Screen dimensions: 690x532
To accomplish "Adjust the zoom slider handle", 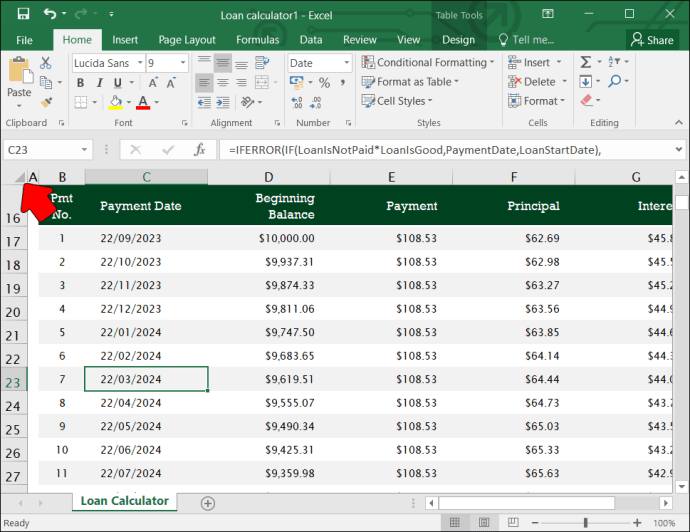I will coord(586,522).
